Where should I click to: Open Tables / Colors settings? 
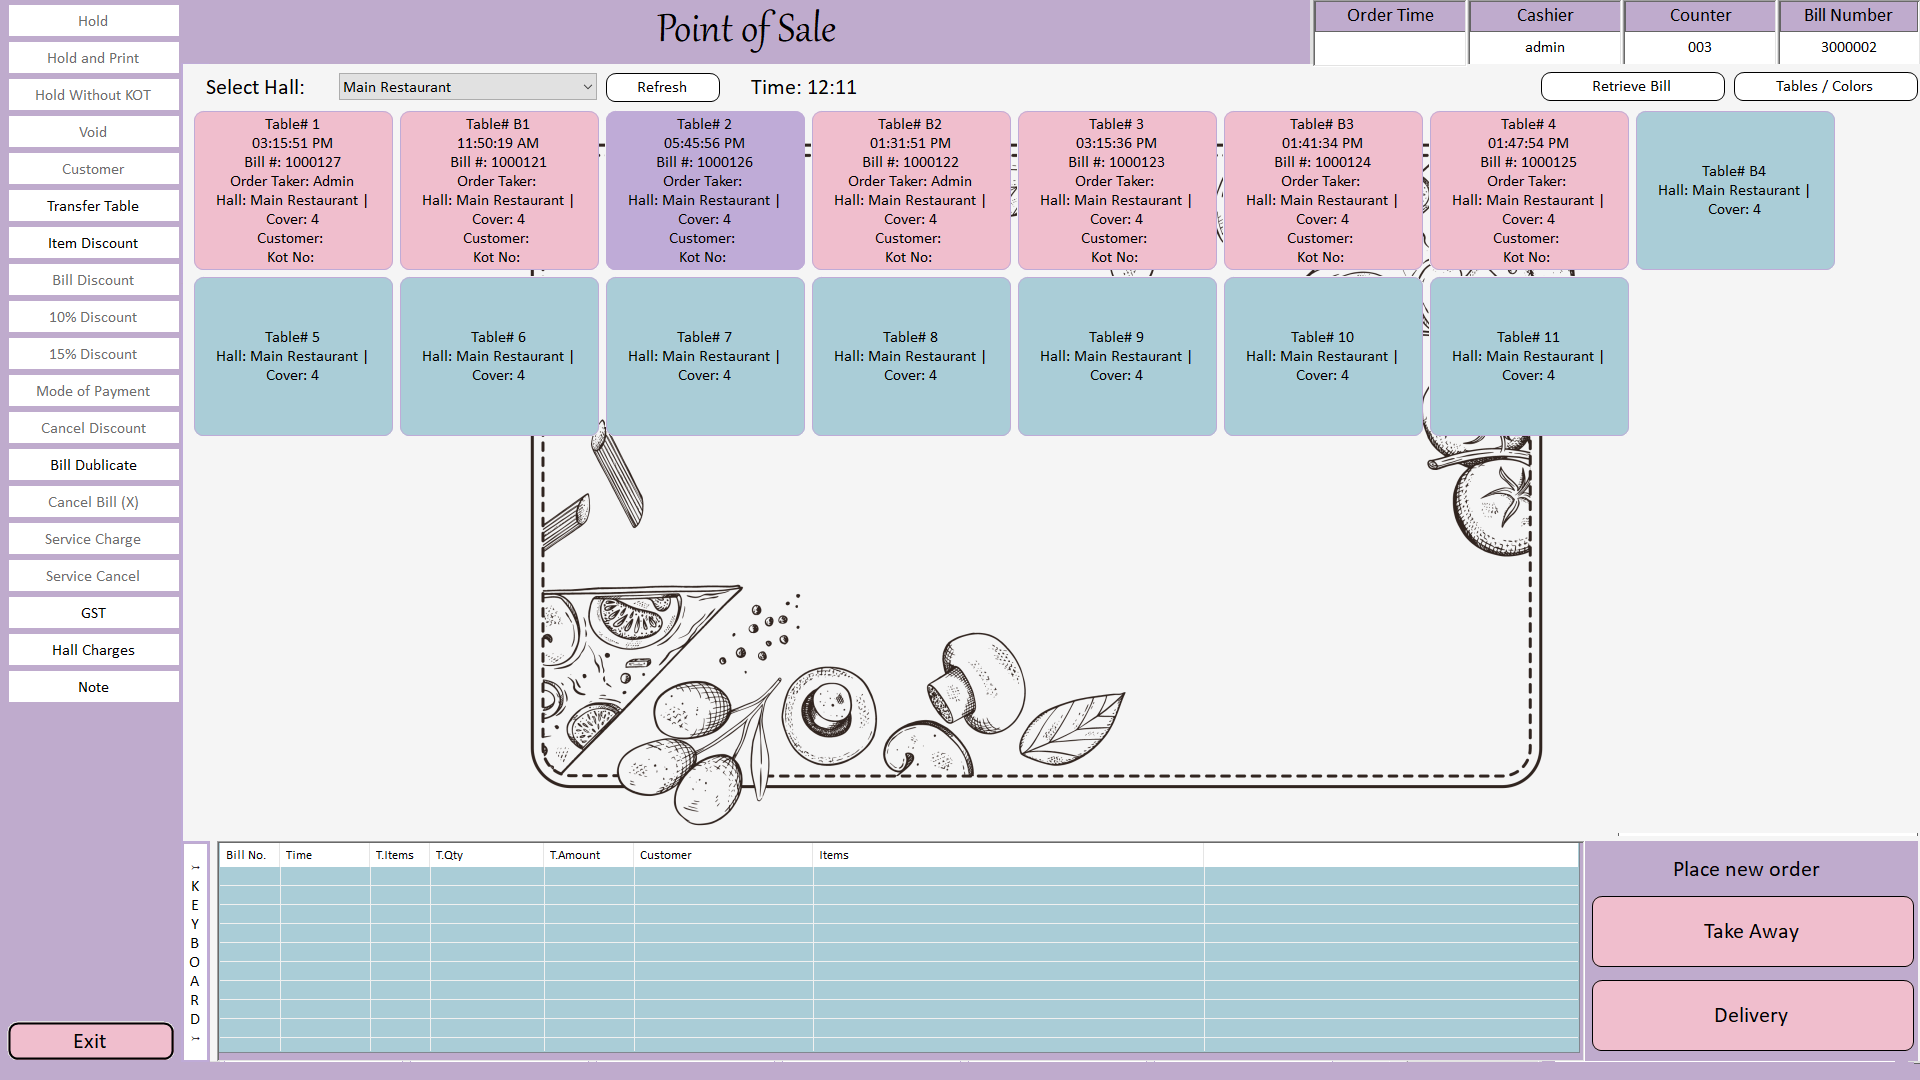1824,86
